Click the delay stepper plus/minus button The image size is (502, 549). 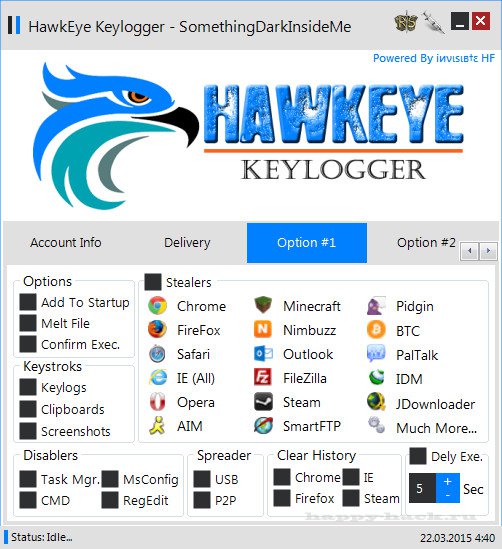point(448,488)
